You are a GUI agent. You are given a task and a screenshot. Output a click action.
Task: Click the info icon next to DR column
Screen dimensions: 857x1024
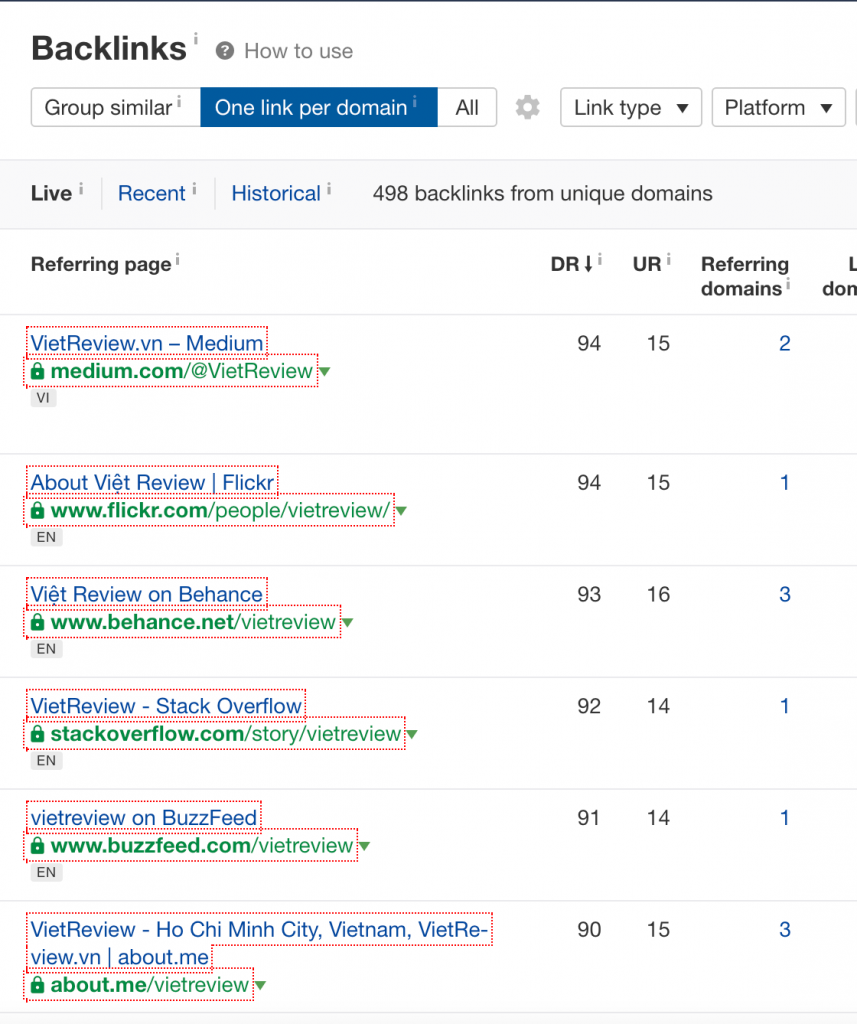600,259
